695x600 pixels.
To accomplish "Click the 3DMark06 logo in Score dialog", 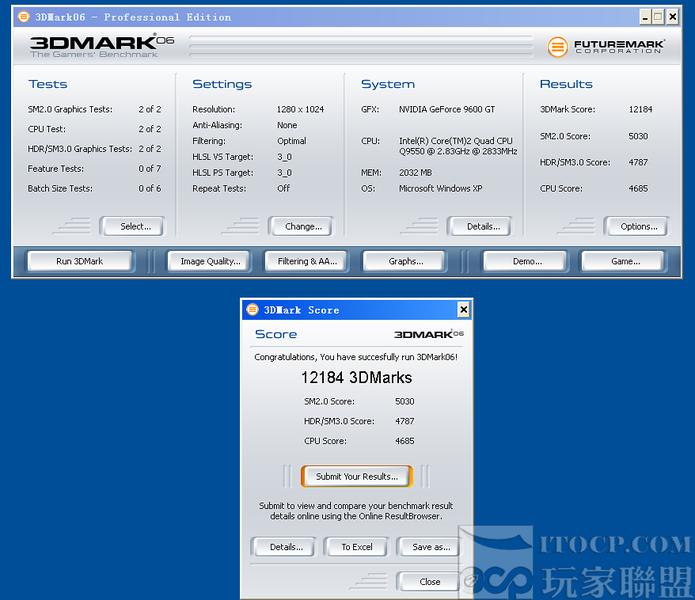I will click(429, 334).
